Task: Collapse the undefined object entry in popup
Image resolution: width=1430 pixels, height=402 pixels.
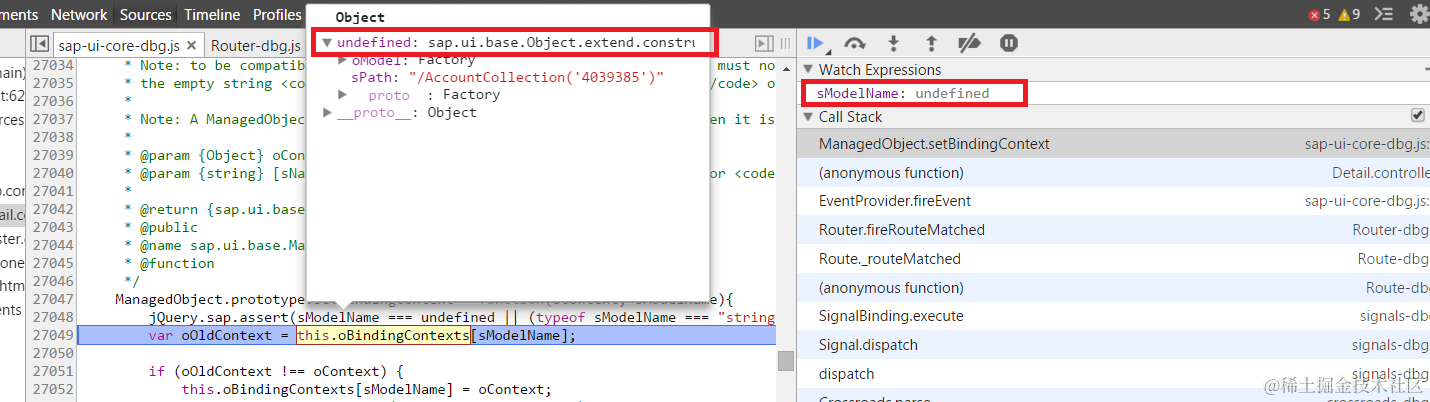Action: tap(327, 43)
